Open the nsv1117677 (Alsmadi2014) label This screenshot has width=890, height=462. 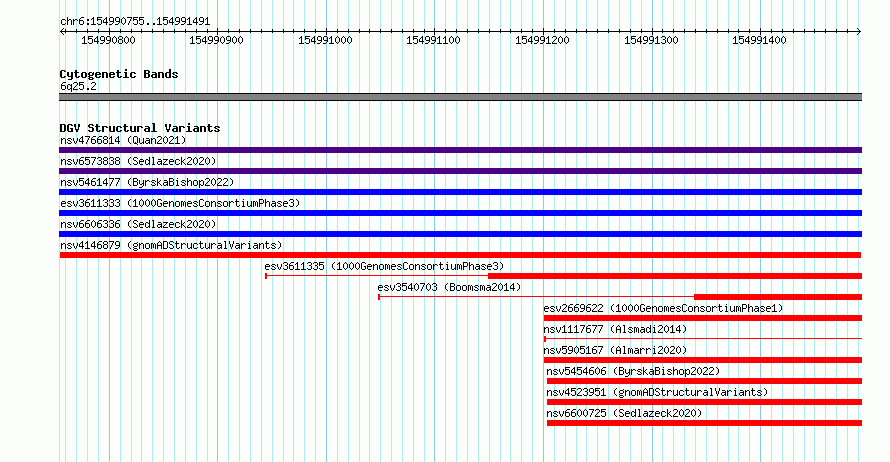[615, 329]
